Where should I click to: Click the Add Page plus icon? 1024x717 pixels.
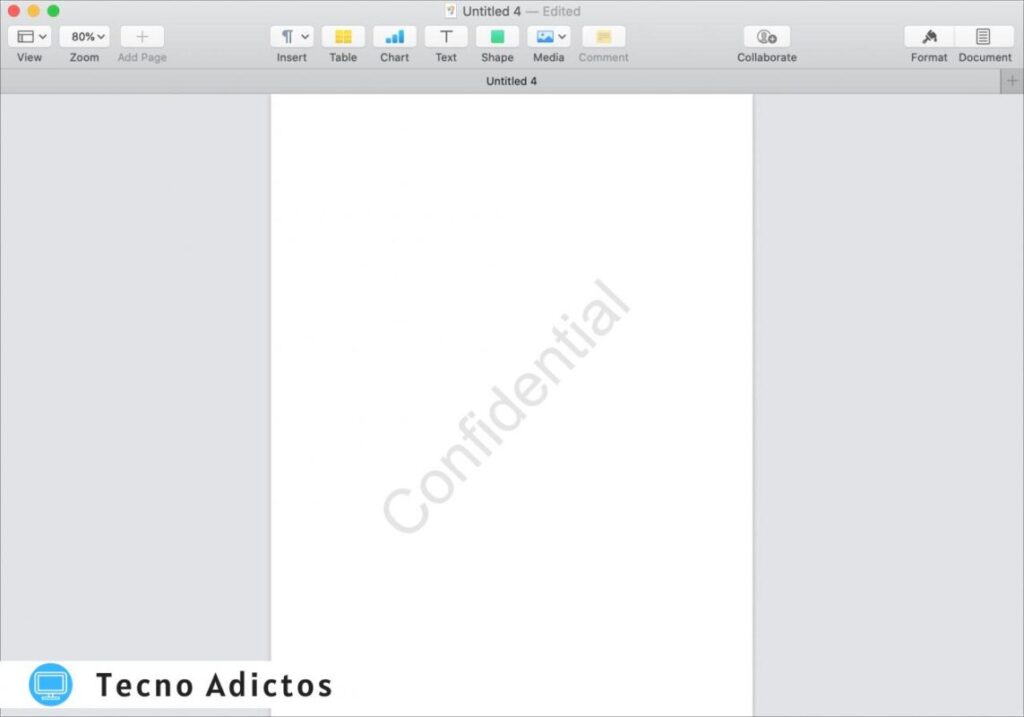click(142, 37)
